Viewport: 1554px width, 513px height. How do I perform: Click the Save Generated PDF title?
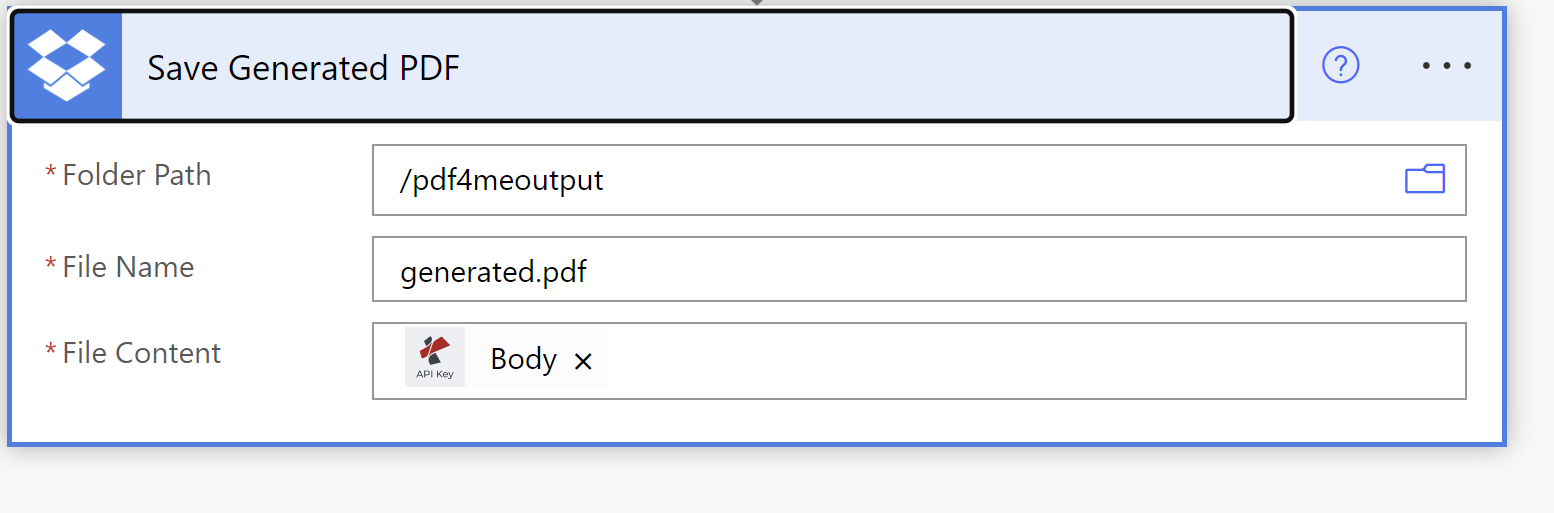point(304,68)
